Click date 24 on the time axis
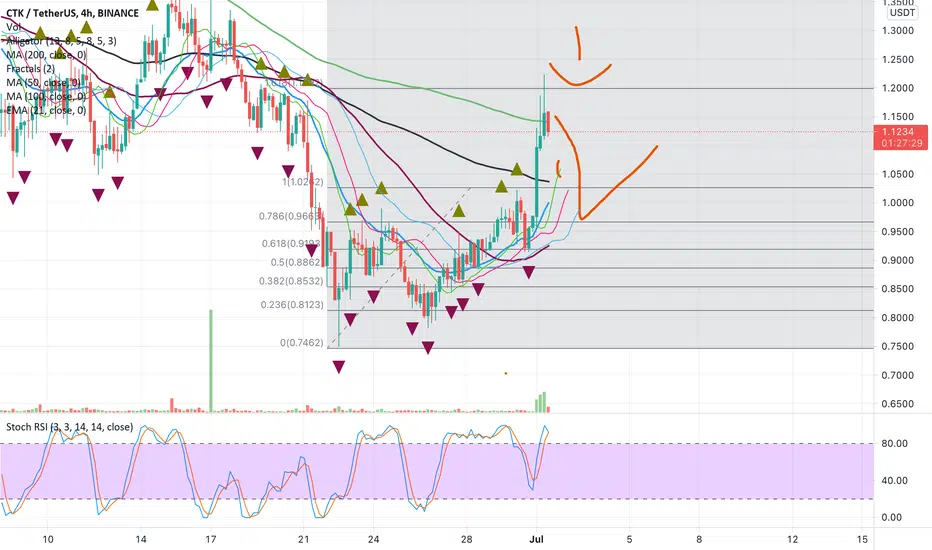 point(373,539)
